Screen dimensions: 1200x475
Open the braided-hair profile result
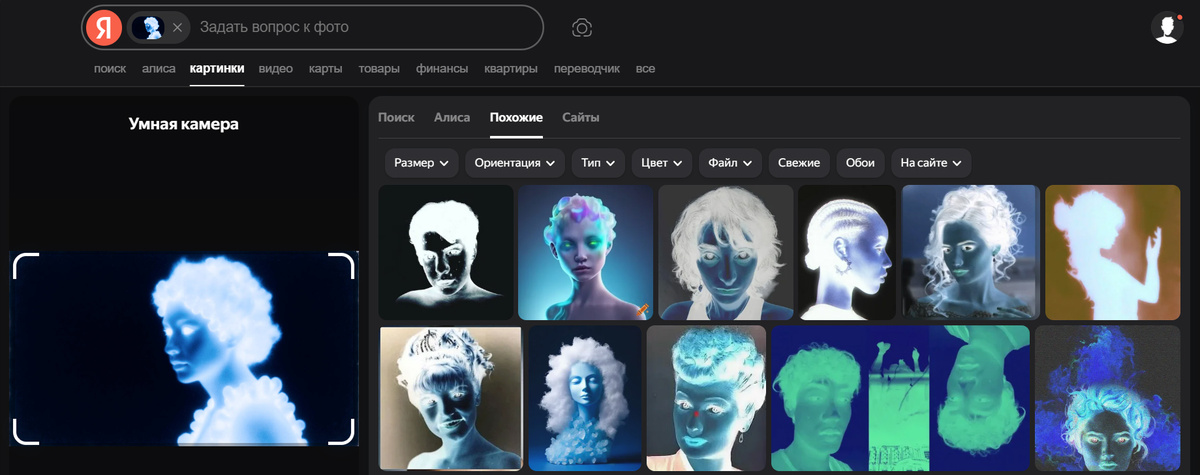(x=847, y=252)
